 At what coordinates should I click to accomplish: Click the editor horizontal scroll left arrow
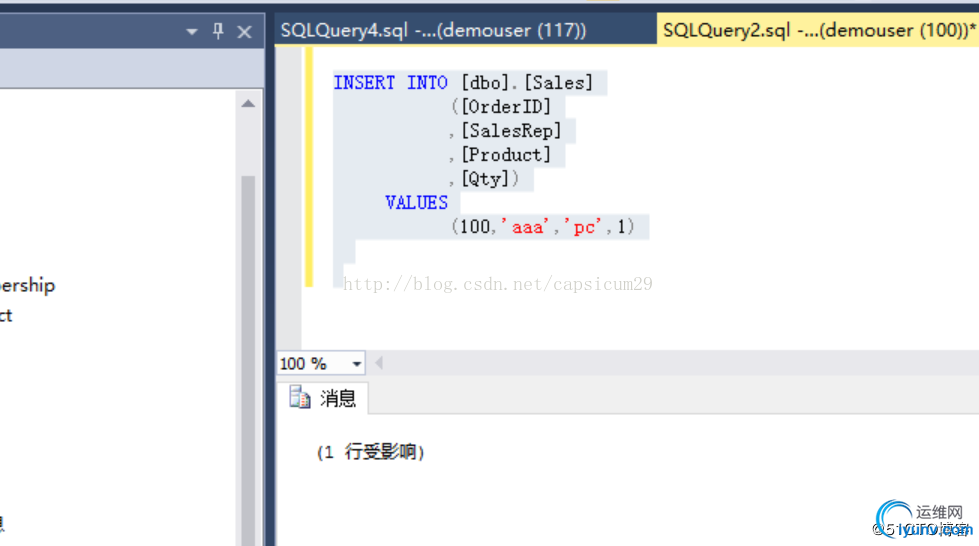[378, 363]
